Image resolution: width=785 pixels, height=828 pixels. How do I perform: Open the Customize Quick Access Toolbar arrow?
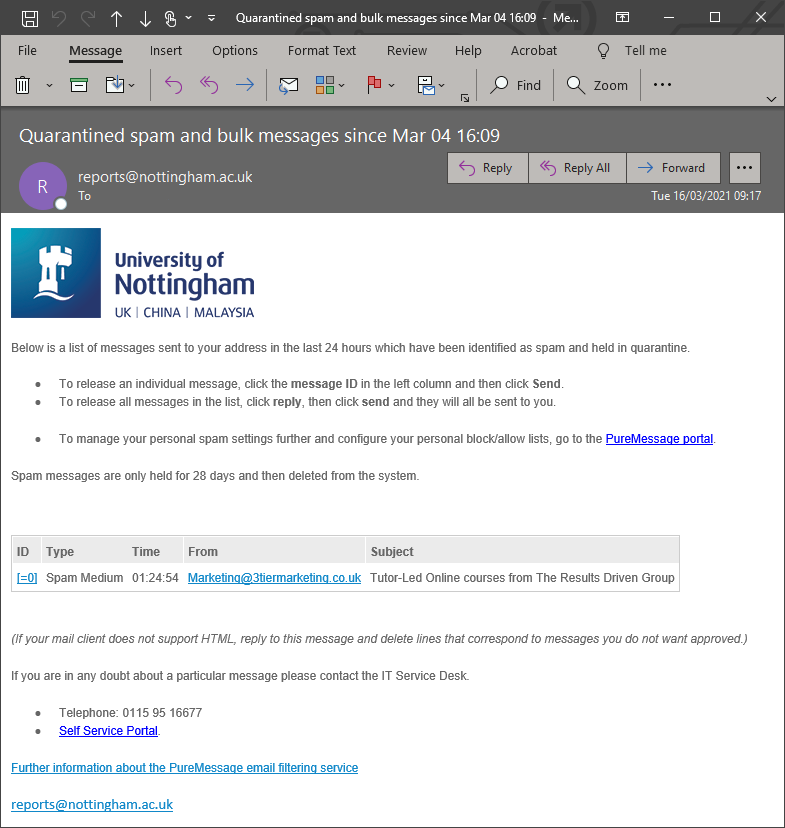click(211, 18)
